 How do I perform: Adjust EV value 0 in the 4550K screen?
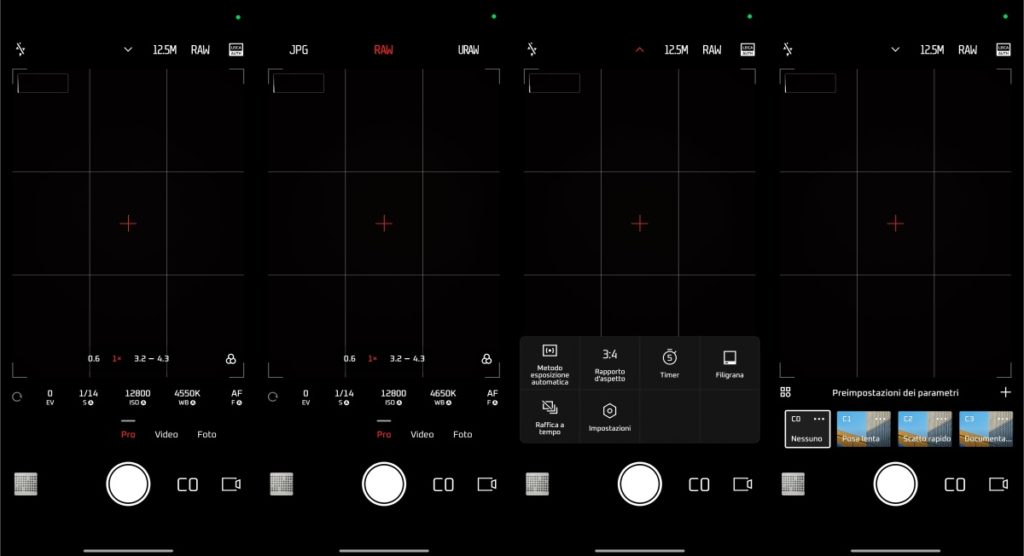[x=50, y=397]
